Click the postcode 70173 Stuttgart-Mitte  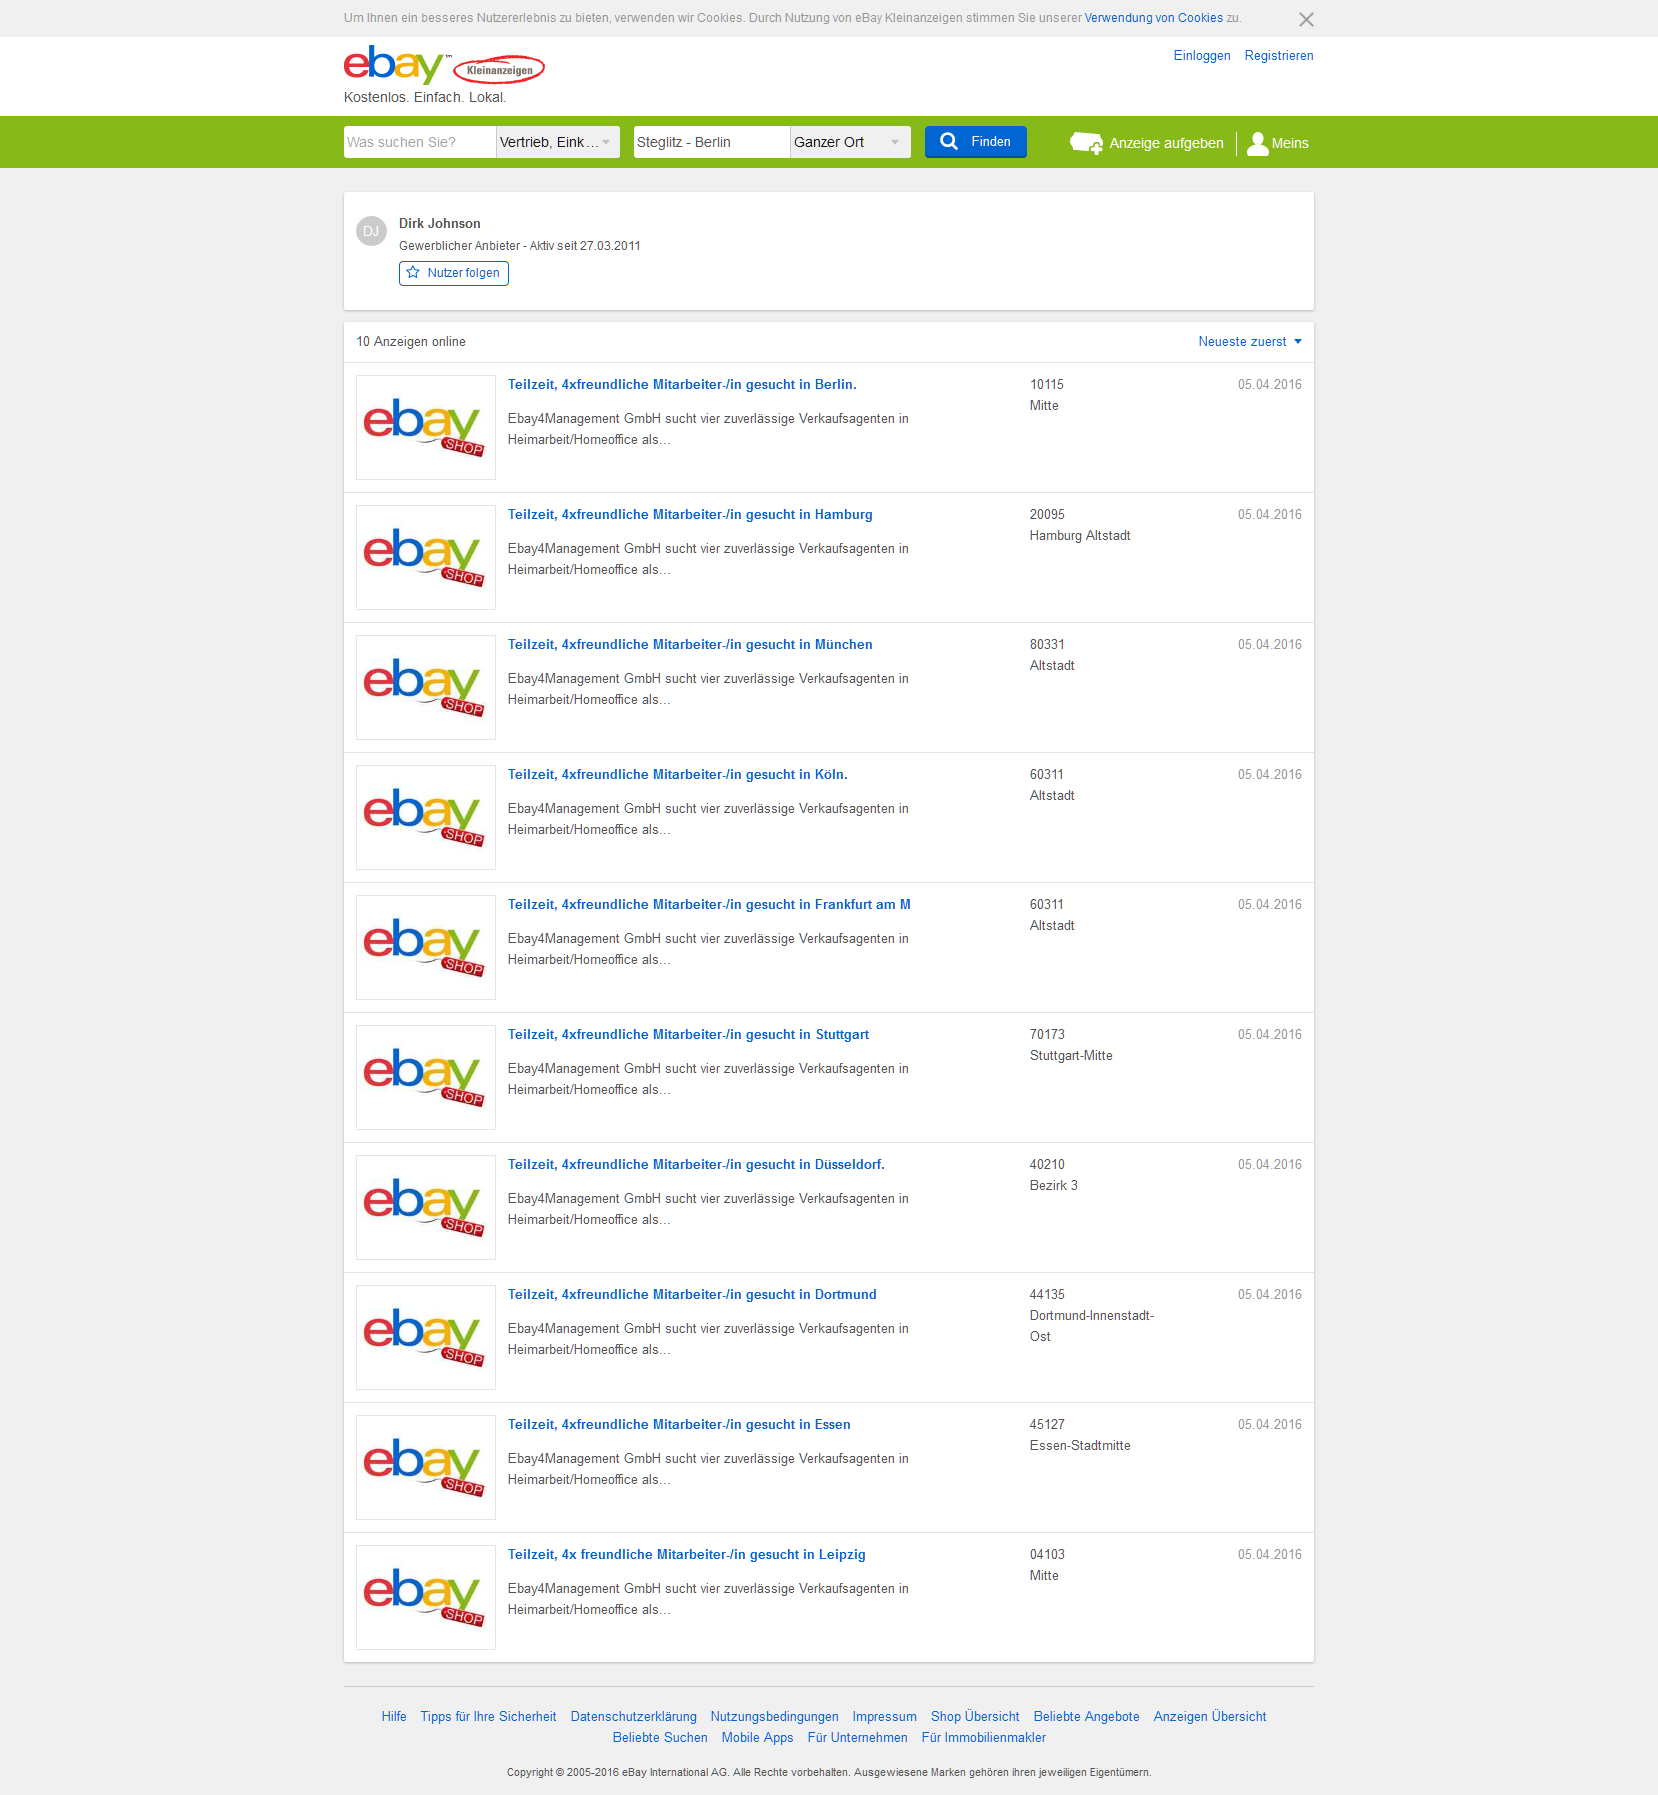1071,1045
